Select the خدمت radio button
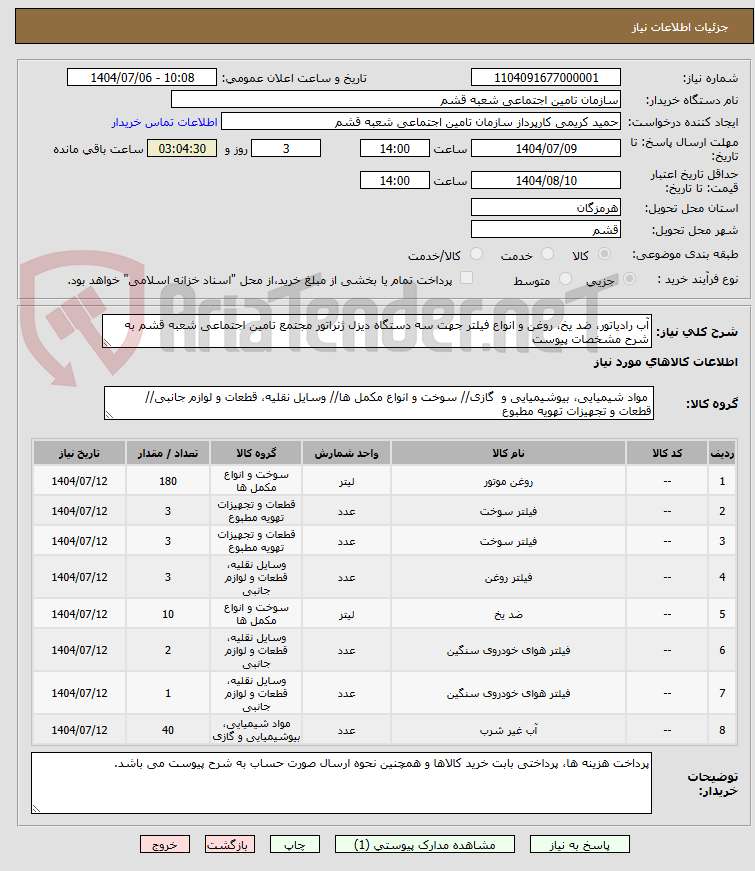755x871 pixels. click(547, 254)
